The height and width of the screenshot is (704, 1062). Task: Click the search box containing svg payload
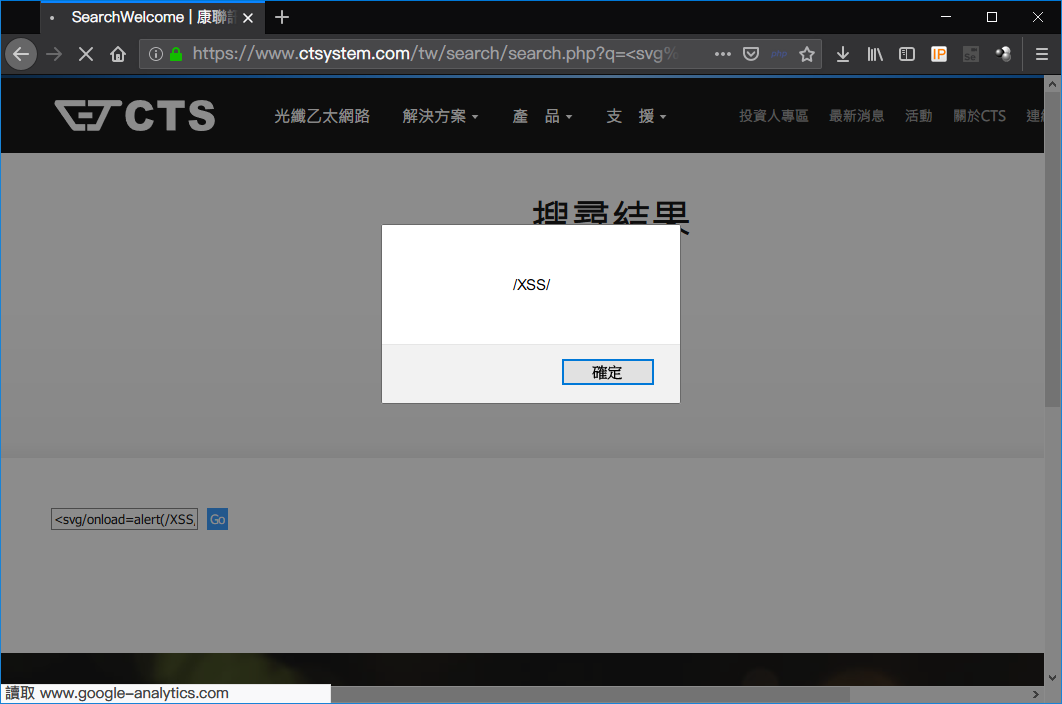125,519
